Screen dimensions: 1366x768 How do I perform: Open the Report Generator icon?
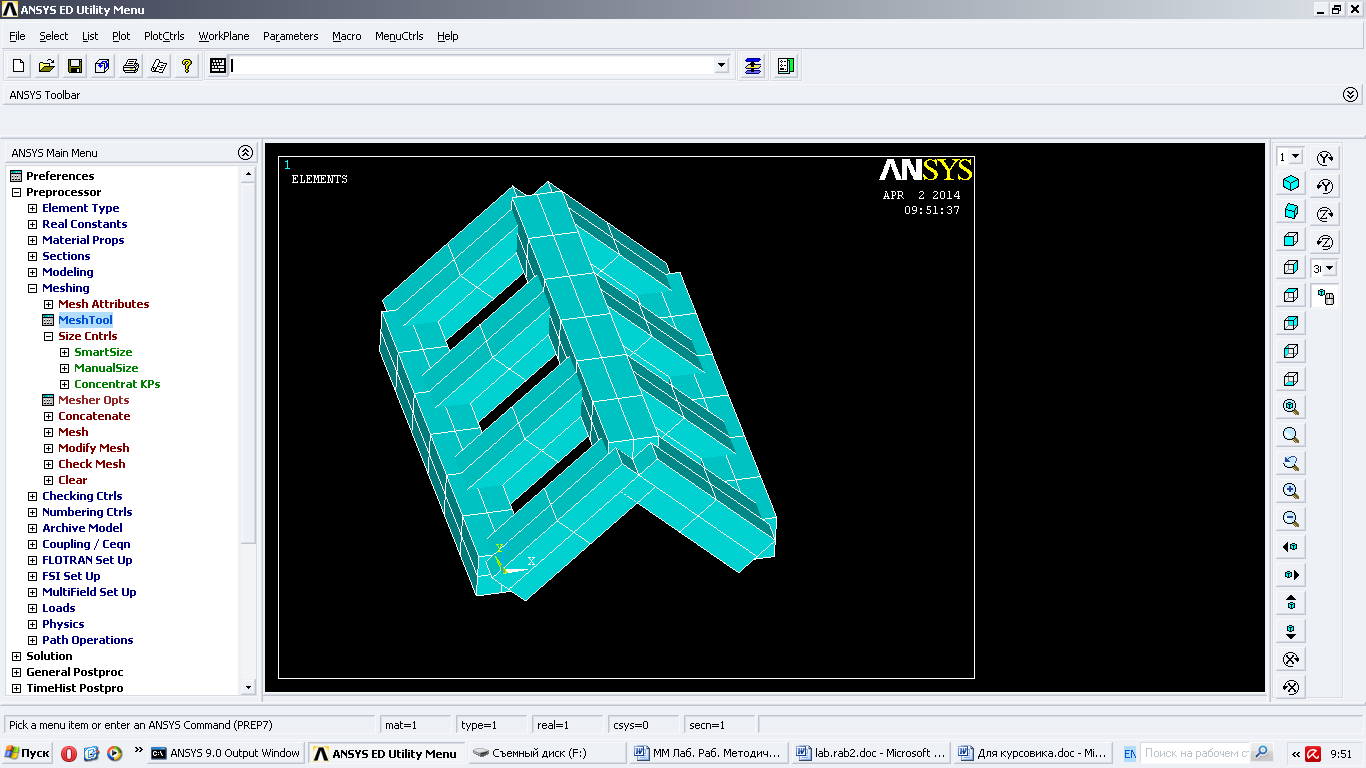pos(159,66)
